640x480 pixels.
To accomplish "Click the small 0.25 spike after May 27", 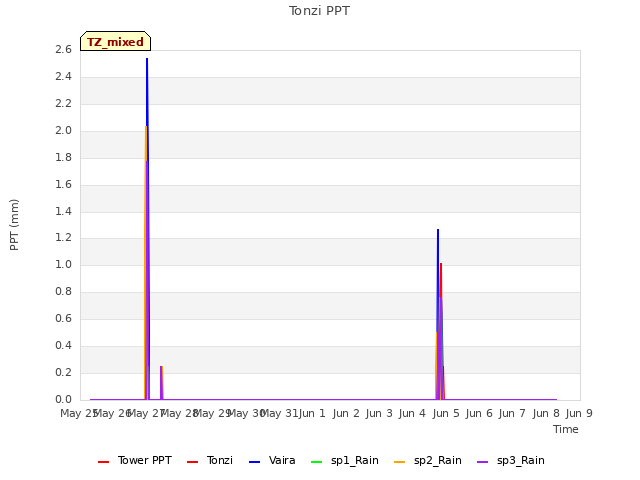I will (x=162, y=367).
